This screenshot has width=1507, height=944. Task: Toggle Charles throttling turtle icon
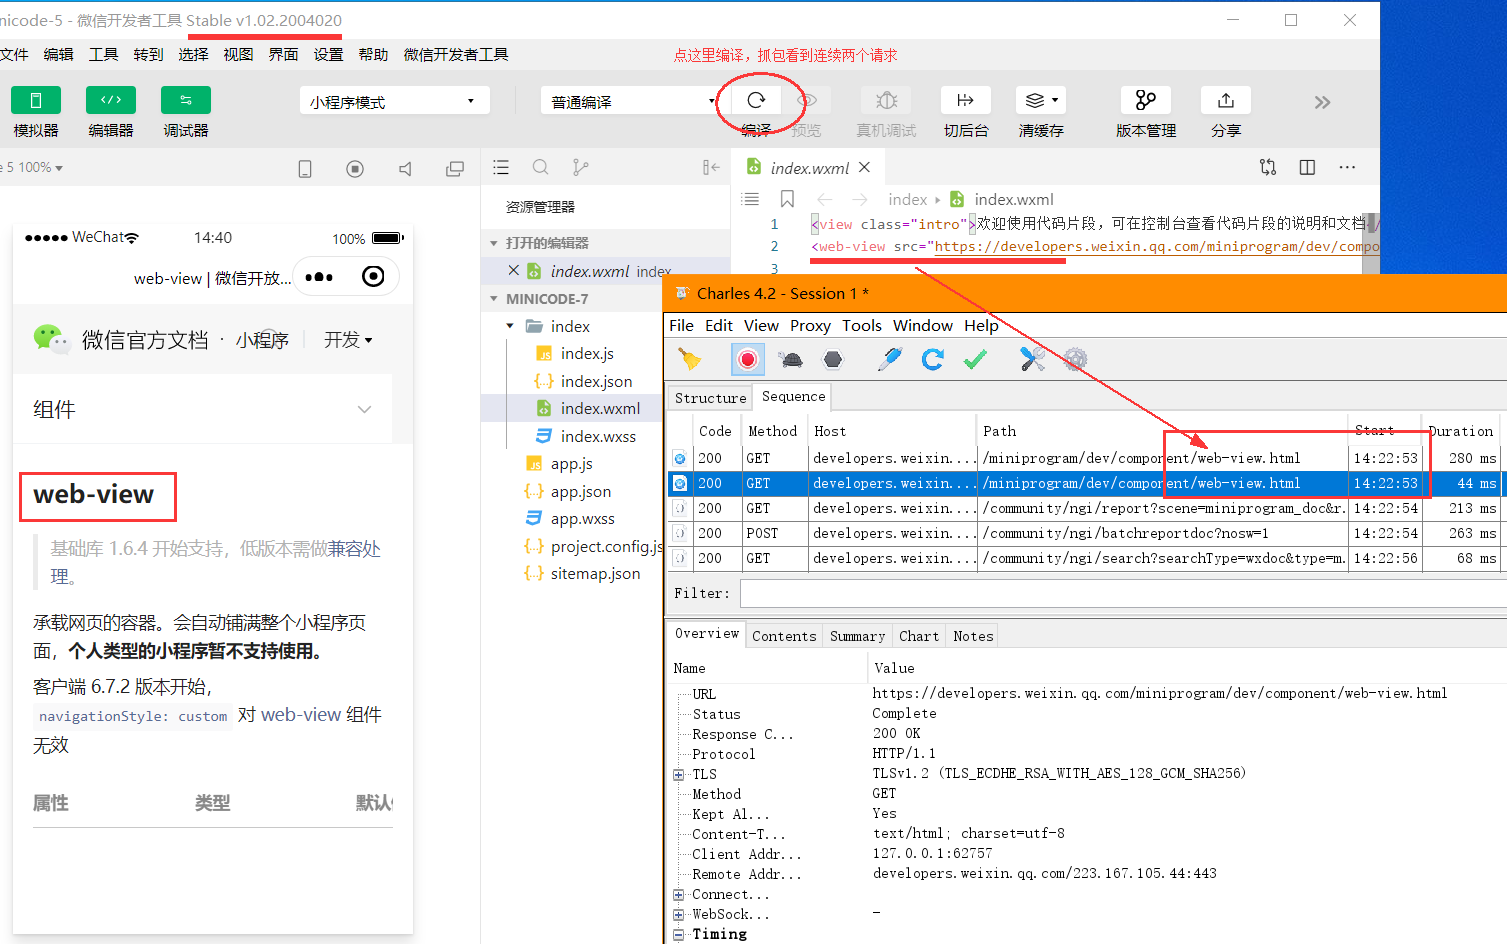tap(790, 359)
